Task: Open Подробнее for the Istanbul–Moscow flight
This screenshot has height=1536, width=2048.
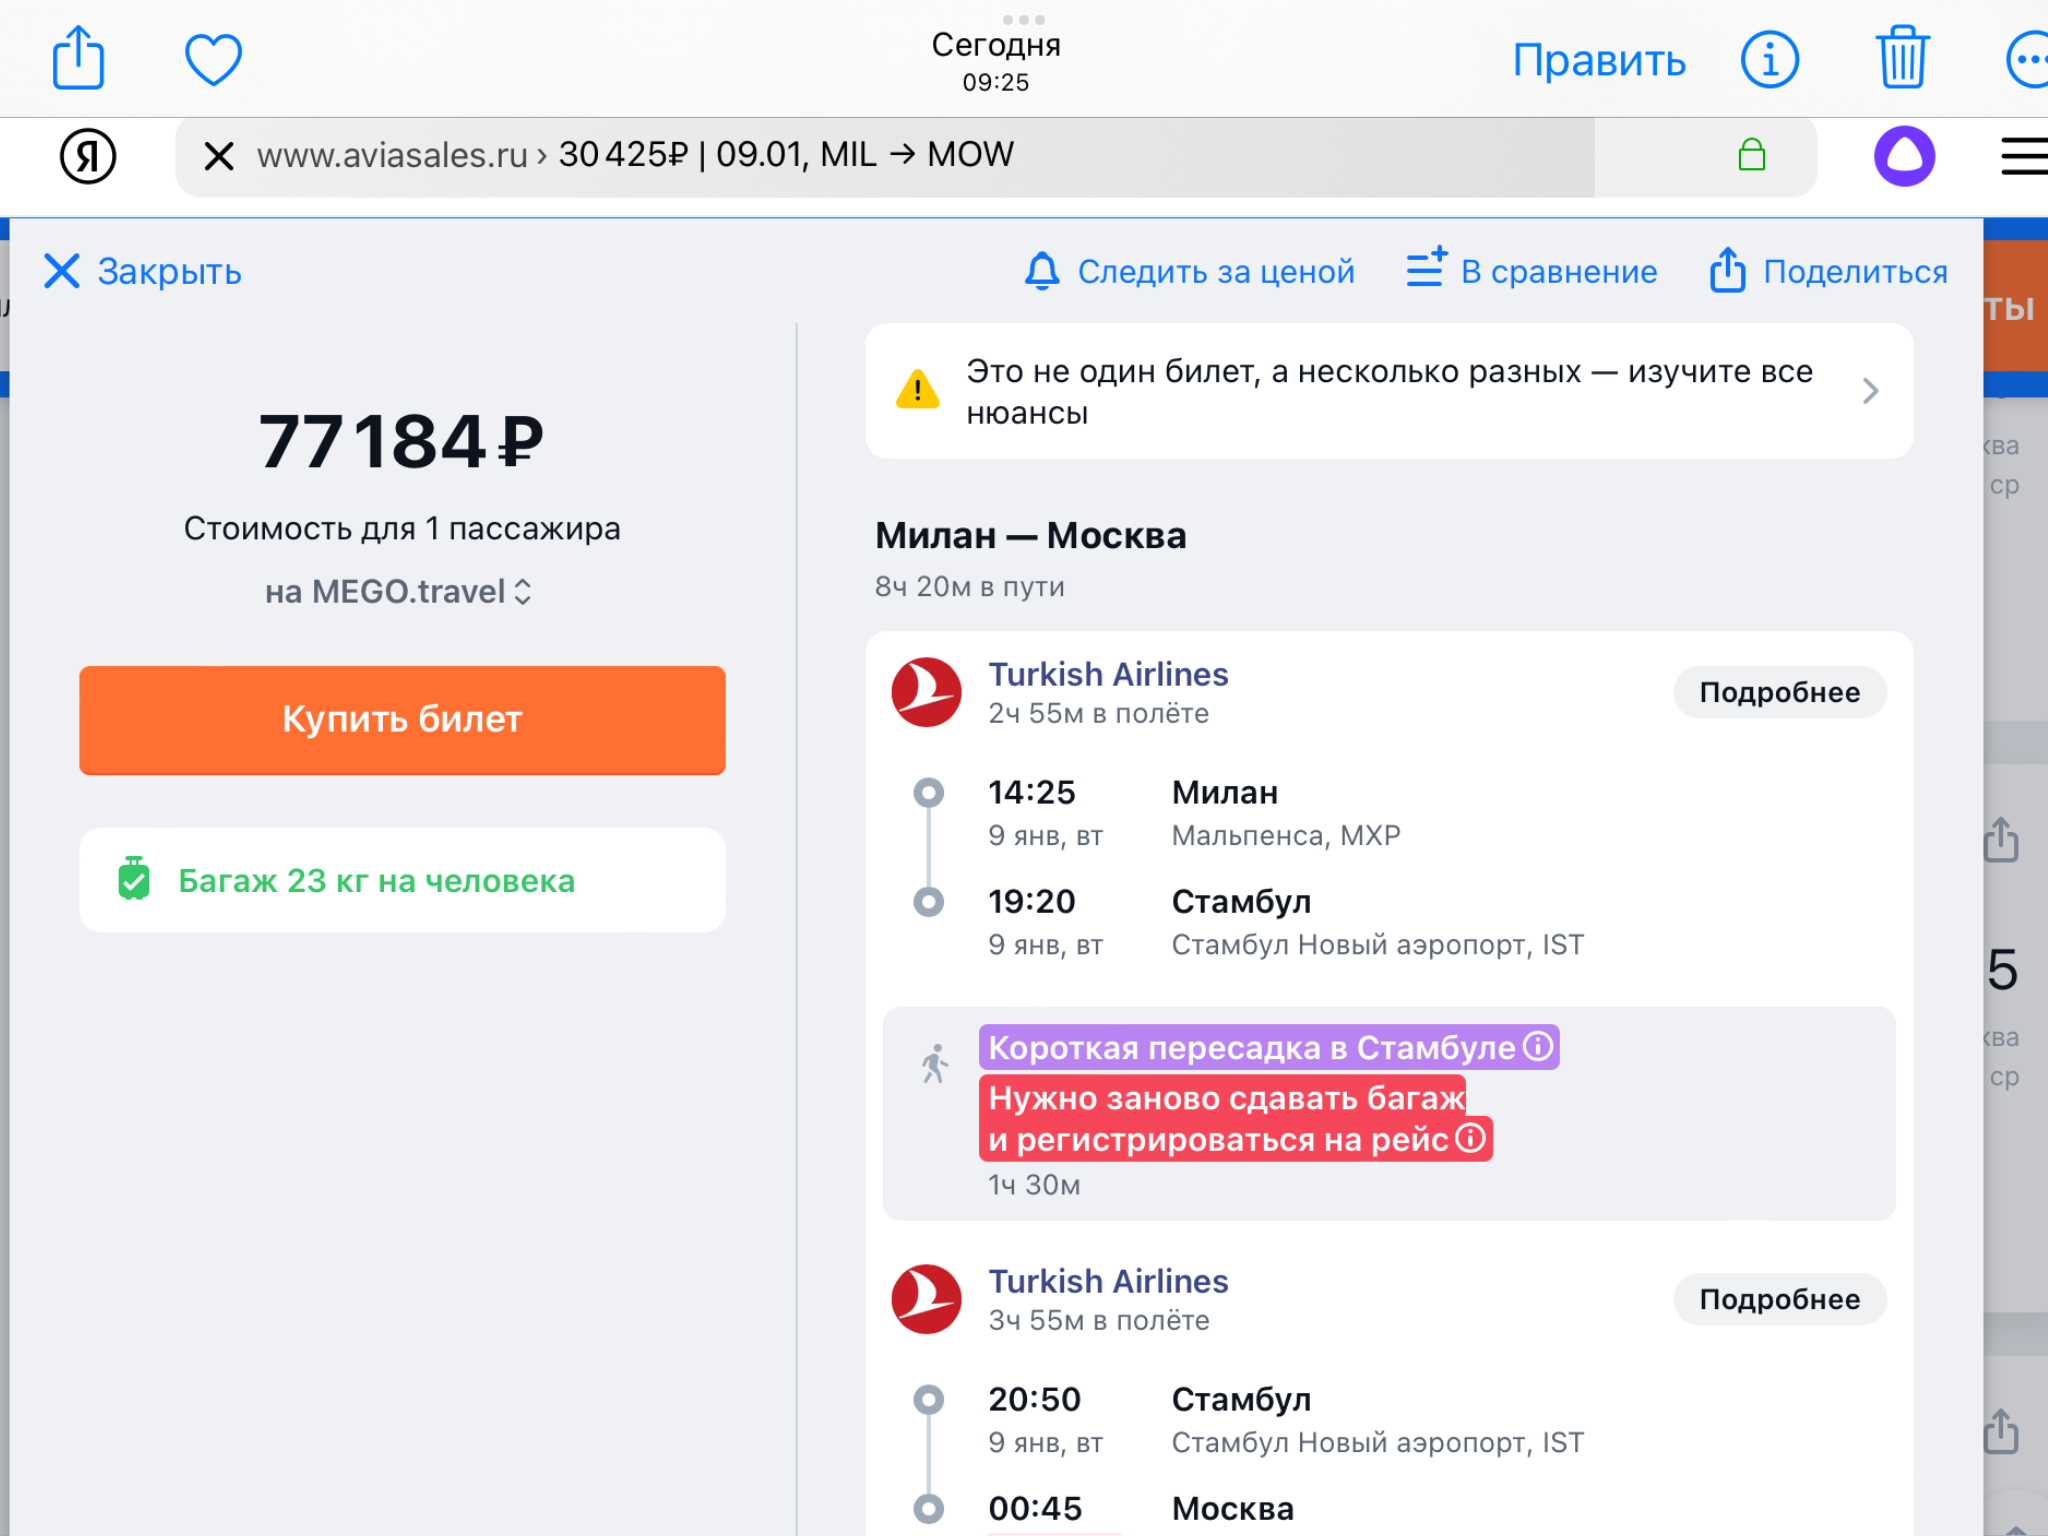Action: [1779, 1299]
